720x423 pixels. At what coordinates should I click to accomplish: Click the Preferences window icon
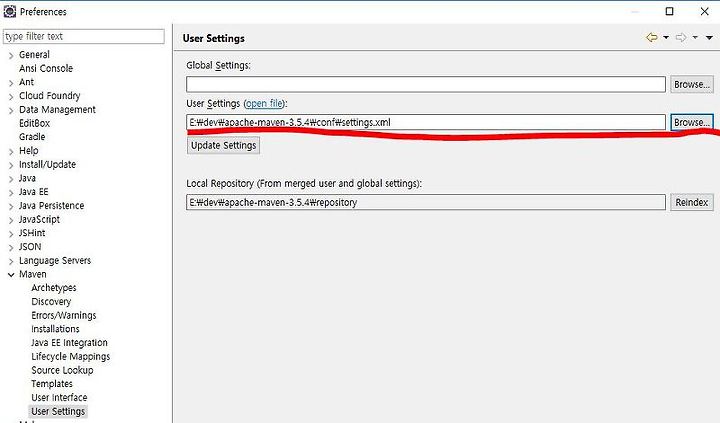[10, 11]
